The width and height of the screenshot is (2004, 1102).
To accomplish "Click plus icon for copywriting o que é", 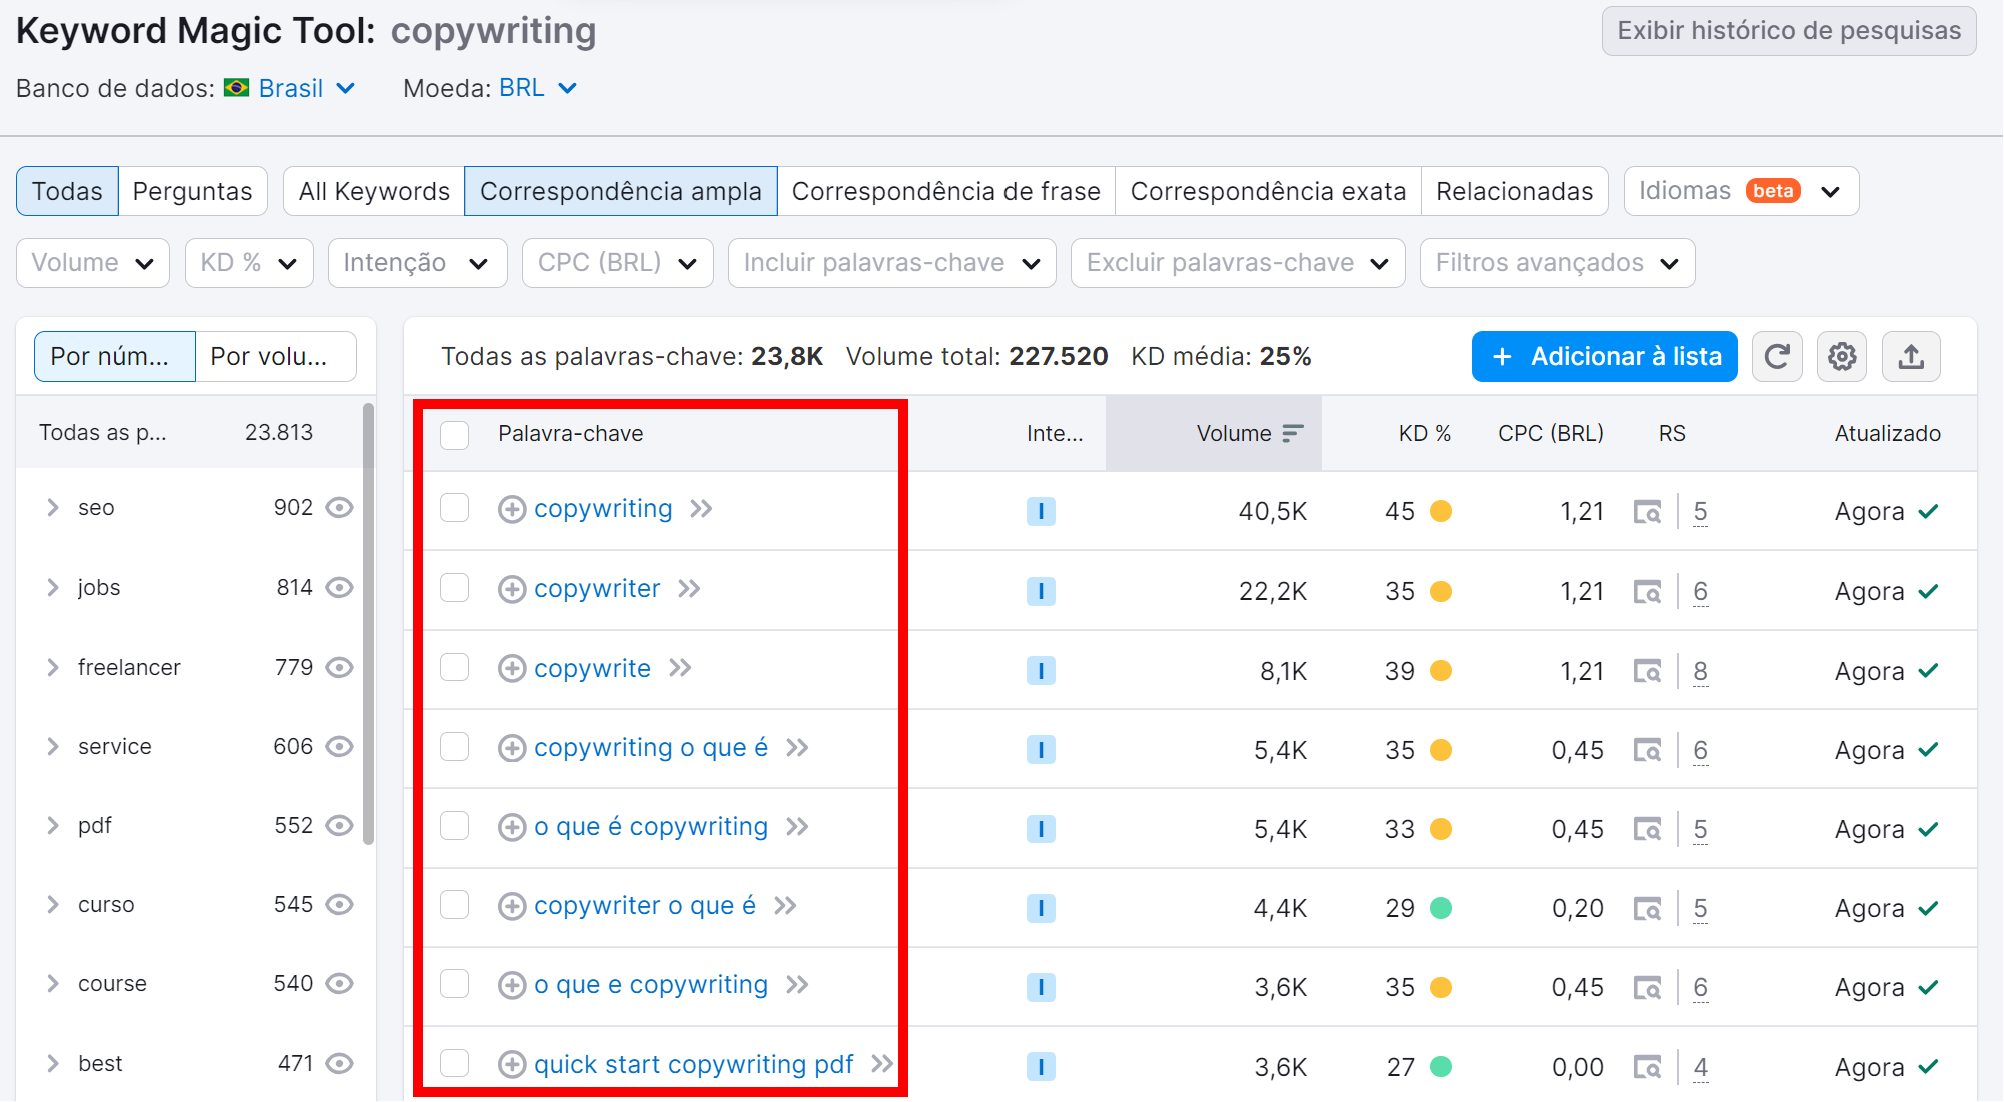I will tap(512, 749).
